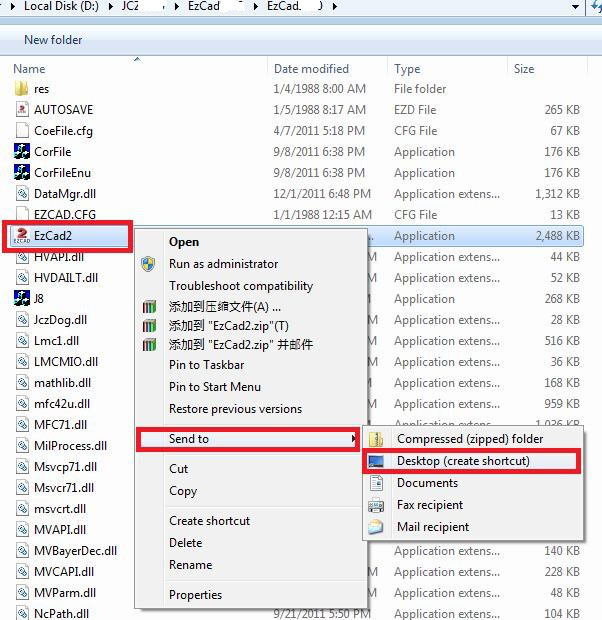The height and width of the screenshot is (620, 602).
Task: Click the msvcrt.dll file name
Action: tap(60, 509)
